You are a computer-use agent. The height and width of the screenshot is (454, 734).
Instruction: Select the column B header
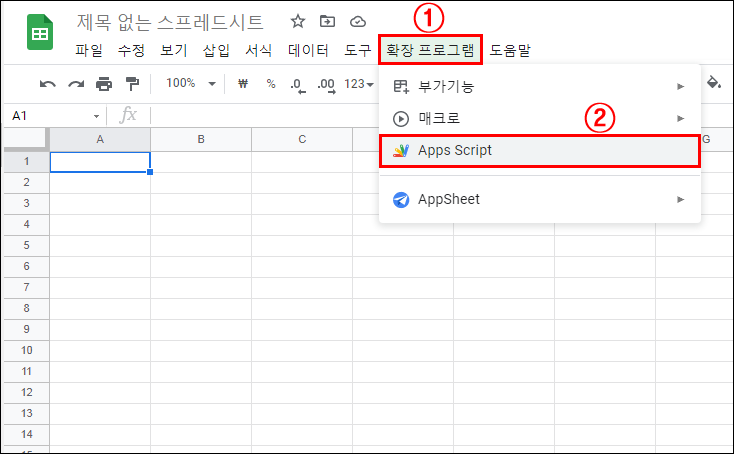click(201, 139)
